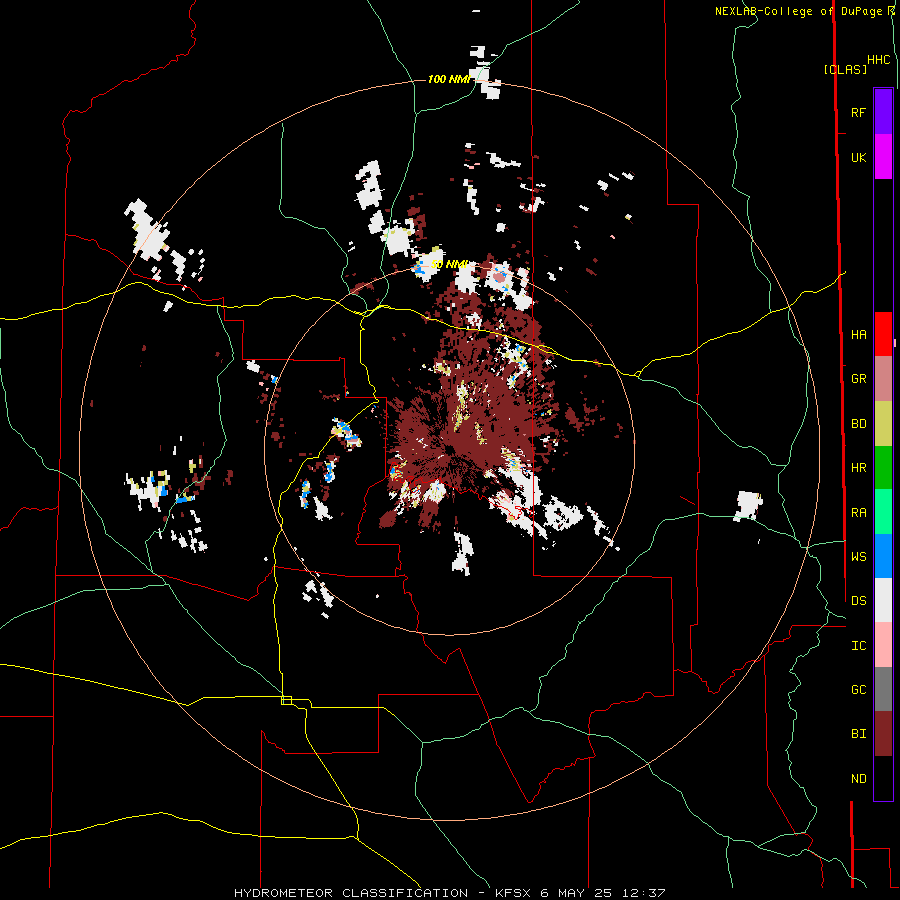Viewport: 900px width, 900px height.
Task: Click the WS legend label
Action: coord(858,556)
